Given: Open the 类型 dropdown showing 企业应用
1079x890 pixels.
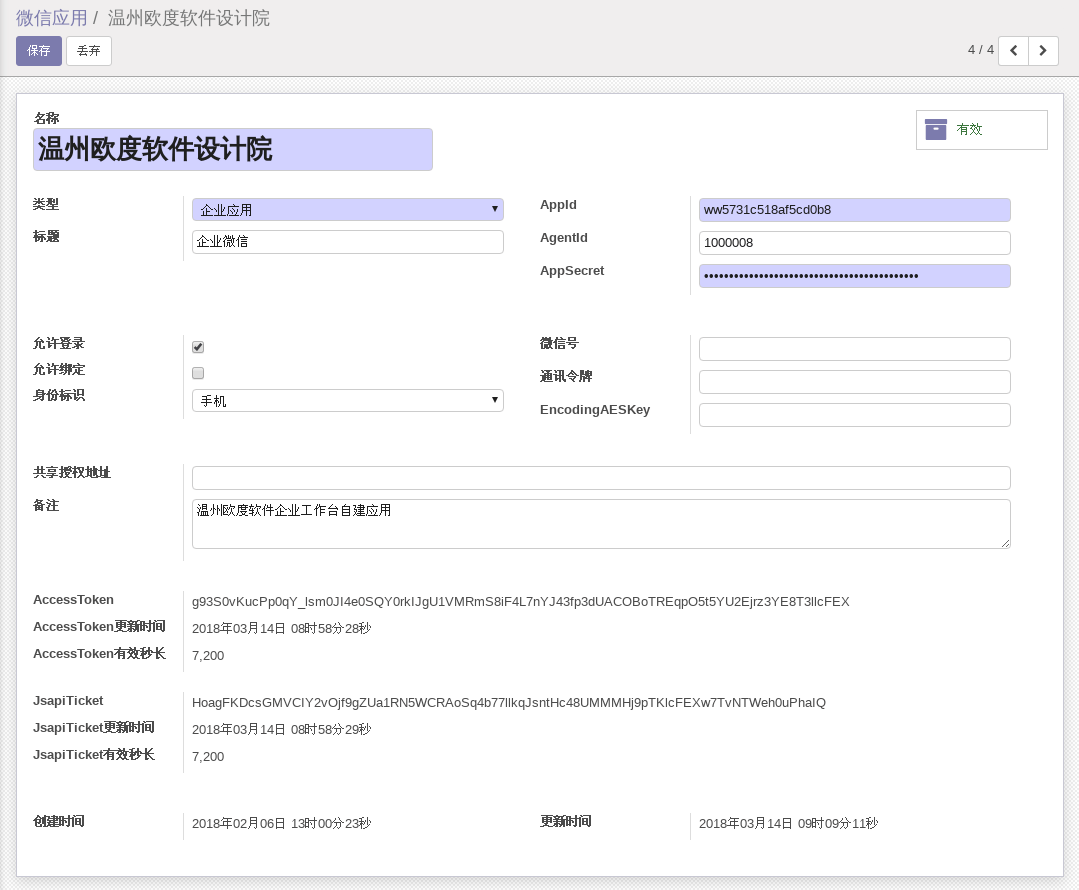Looking at the screenshot, I should click(x=348, y=209).
